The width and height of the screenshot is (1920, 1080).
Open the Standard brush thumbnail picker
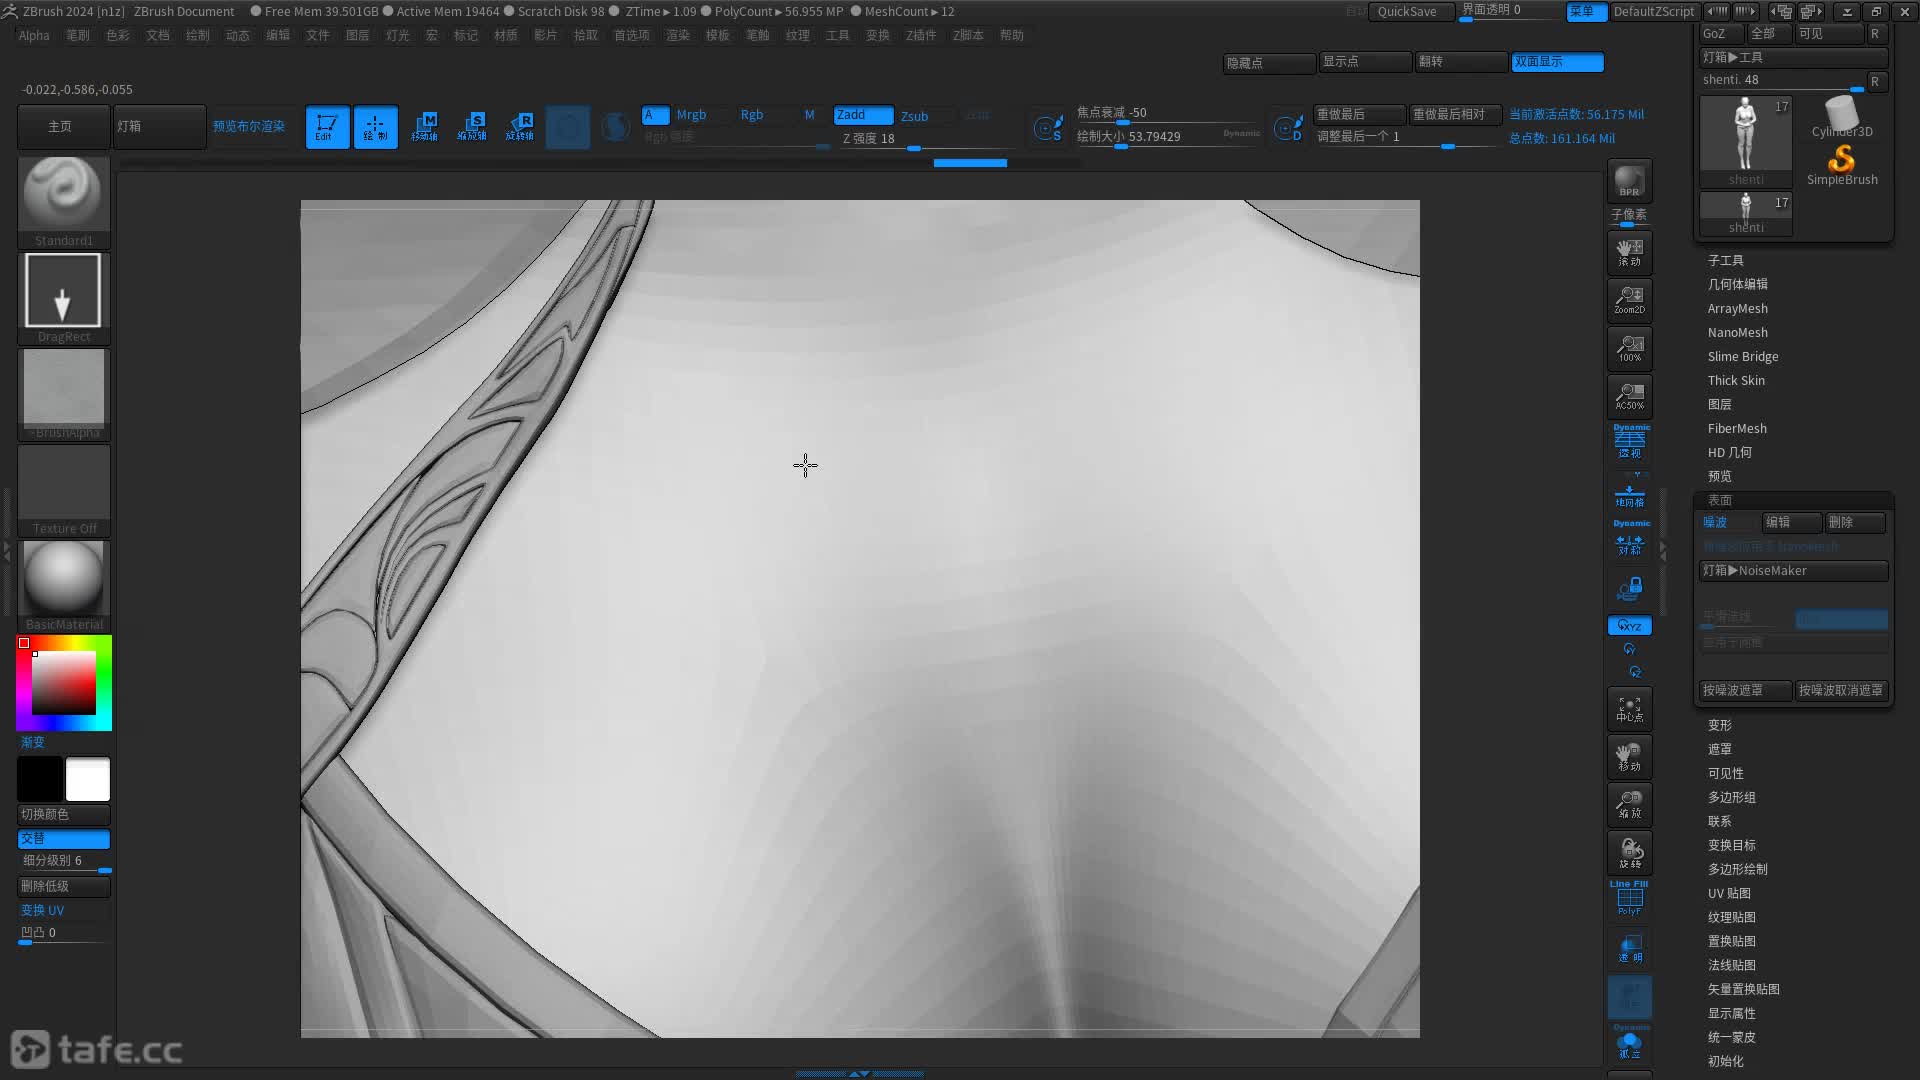coord(63,202)
